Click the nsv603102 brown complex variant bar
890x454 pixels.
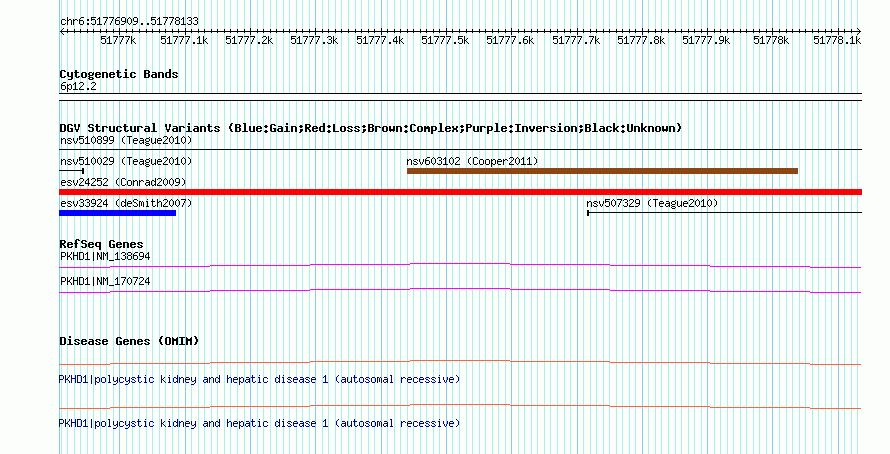pyautogui.click(x=602, y=171)
